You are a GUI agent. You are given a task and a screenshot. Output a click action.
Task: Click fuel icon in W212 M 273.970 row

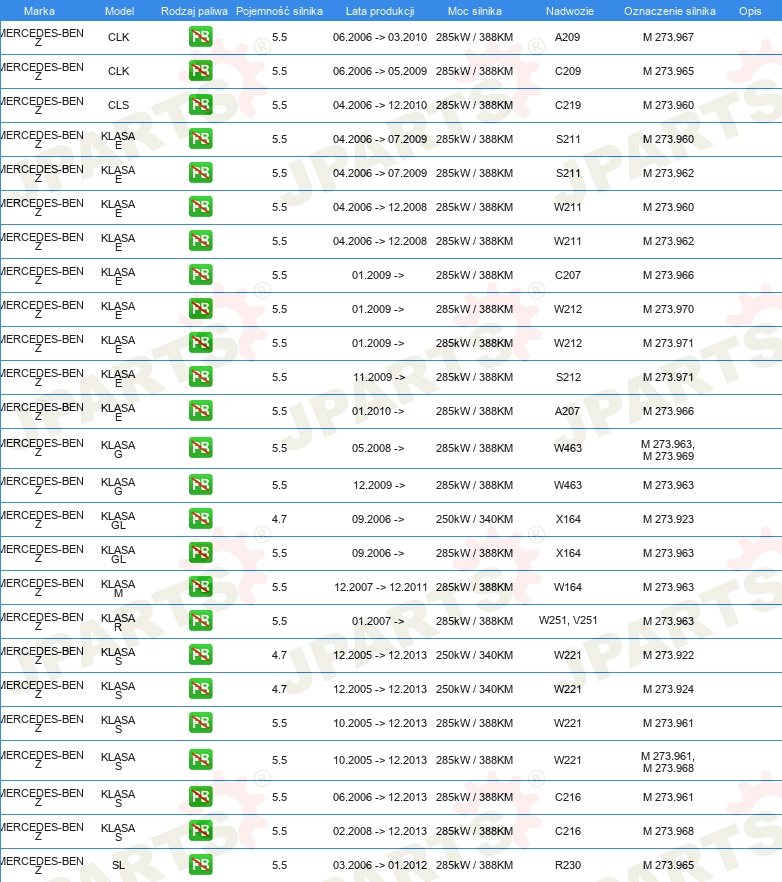point(200,309)
